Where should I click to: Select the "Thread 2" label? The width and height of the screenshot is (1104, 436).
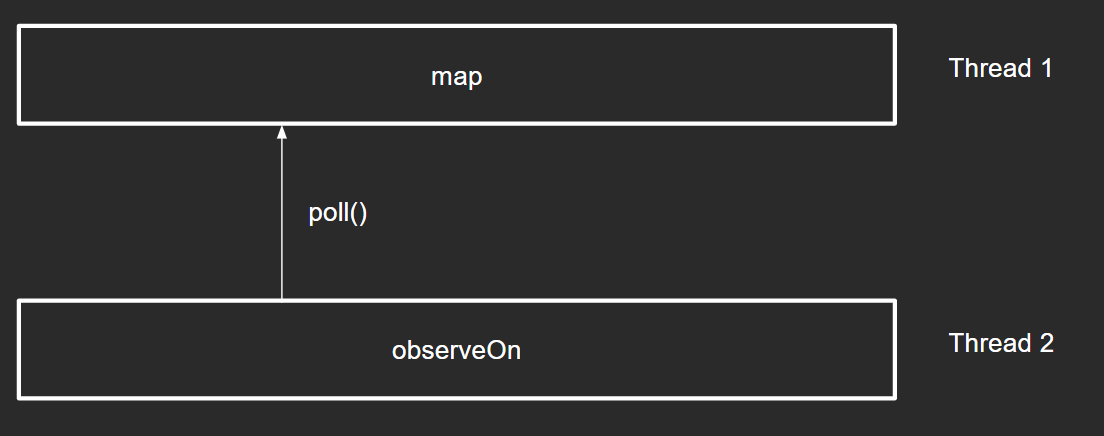point(1001,343)
